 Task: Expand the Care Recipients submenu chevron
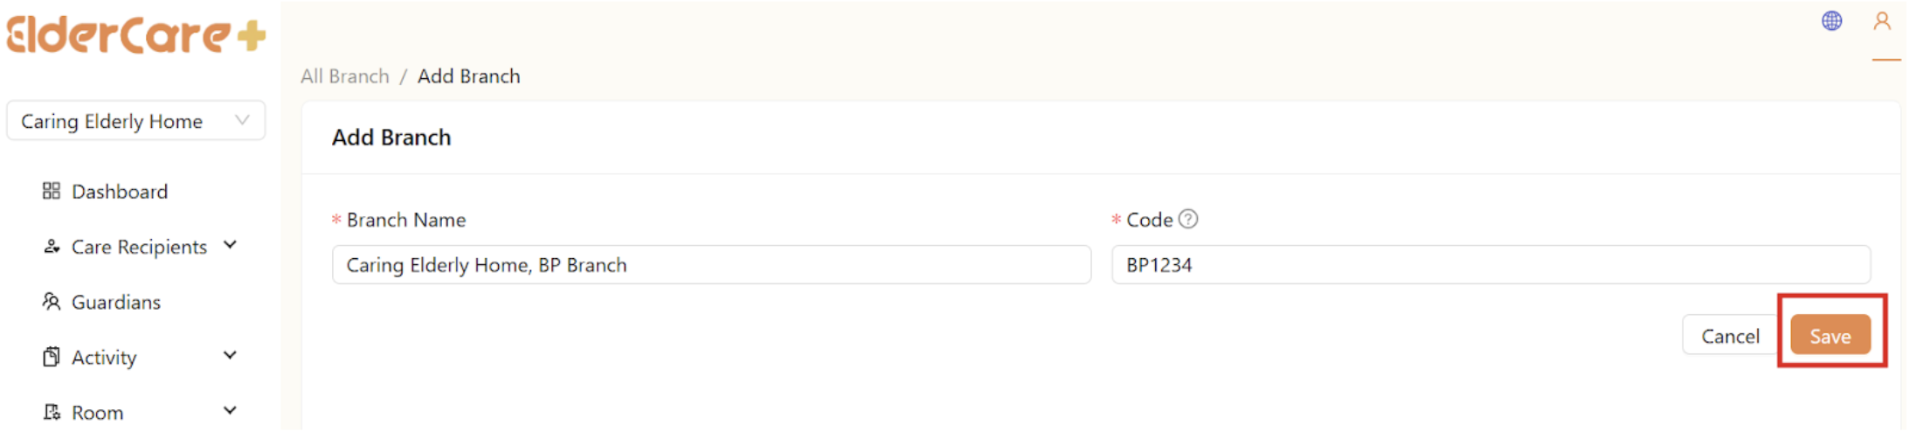[x=230, y=245]
